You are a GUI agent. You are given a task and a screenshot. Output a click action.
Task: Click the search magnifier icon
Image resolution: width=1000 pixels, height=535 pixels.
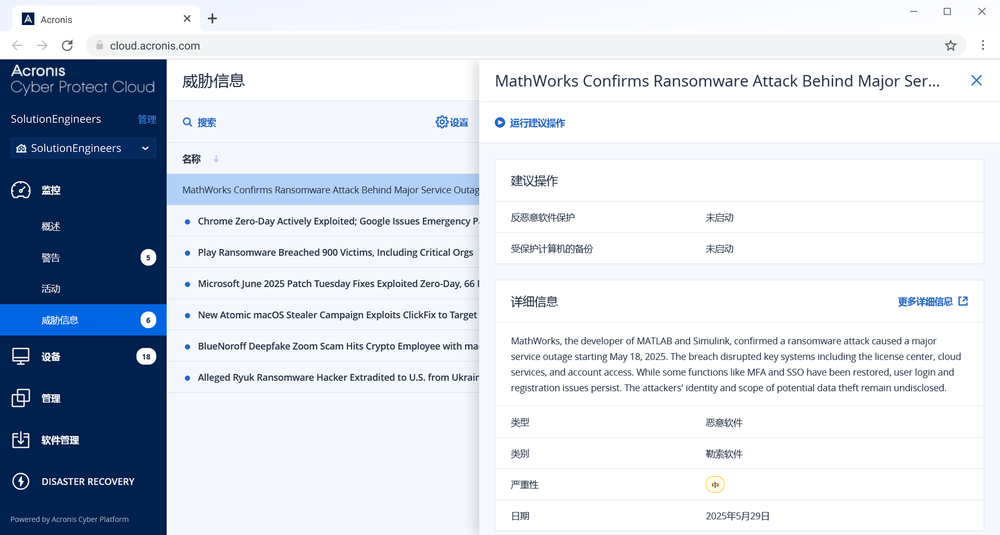[188, 122]
